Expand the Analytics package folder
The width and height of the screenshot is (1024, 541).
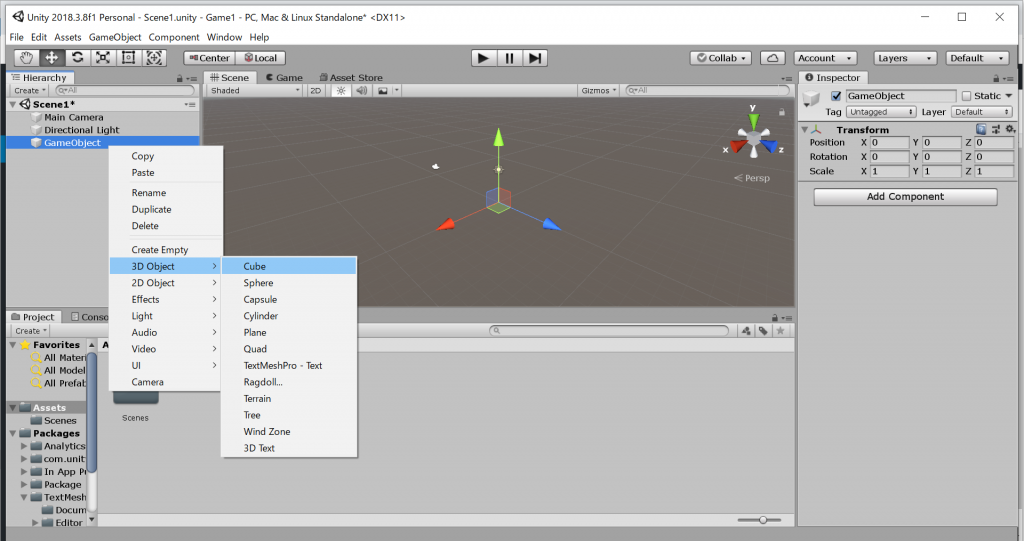(25, 446)
